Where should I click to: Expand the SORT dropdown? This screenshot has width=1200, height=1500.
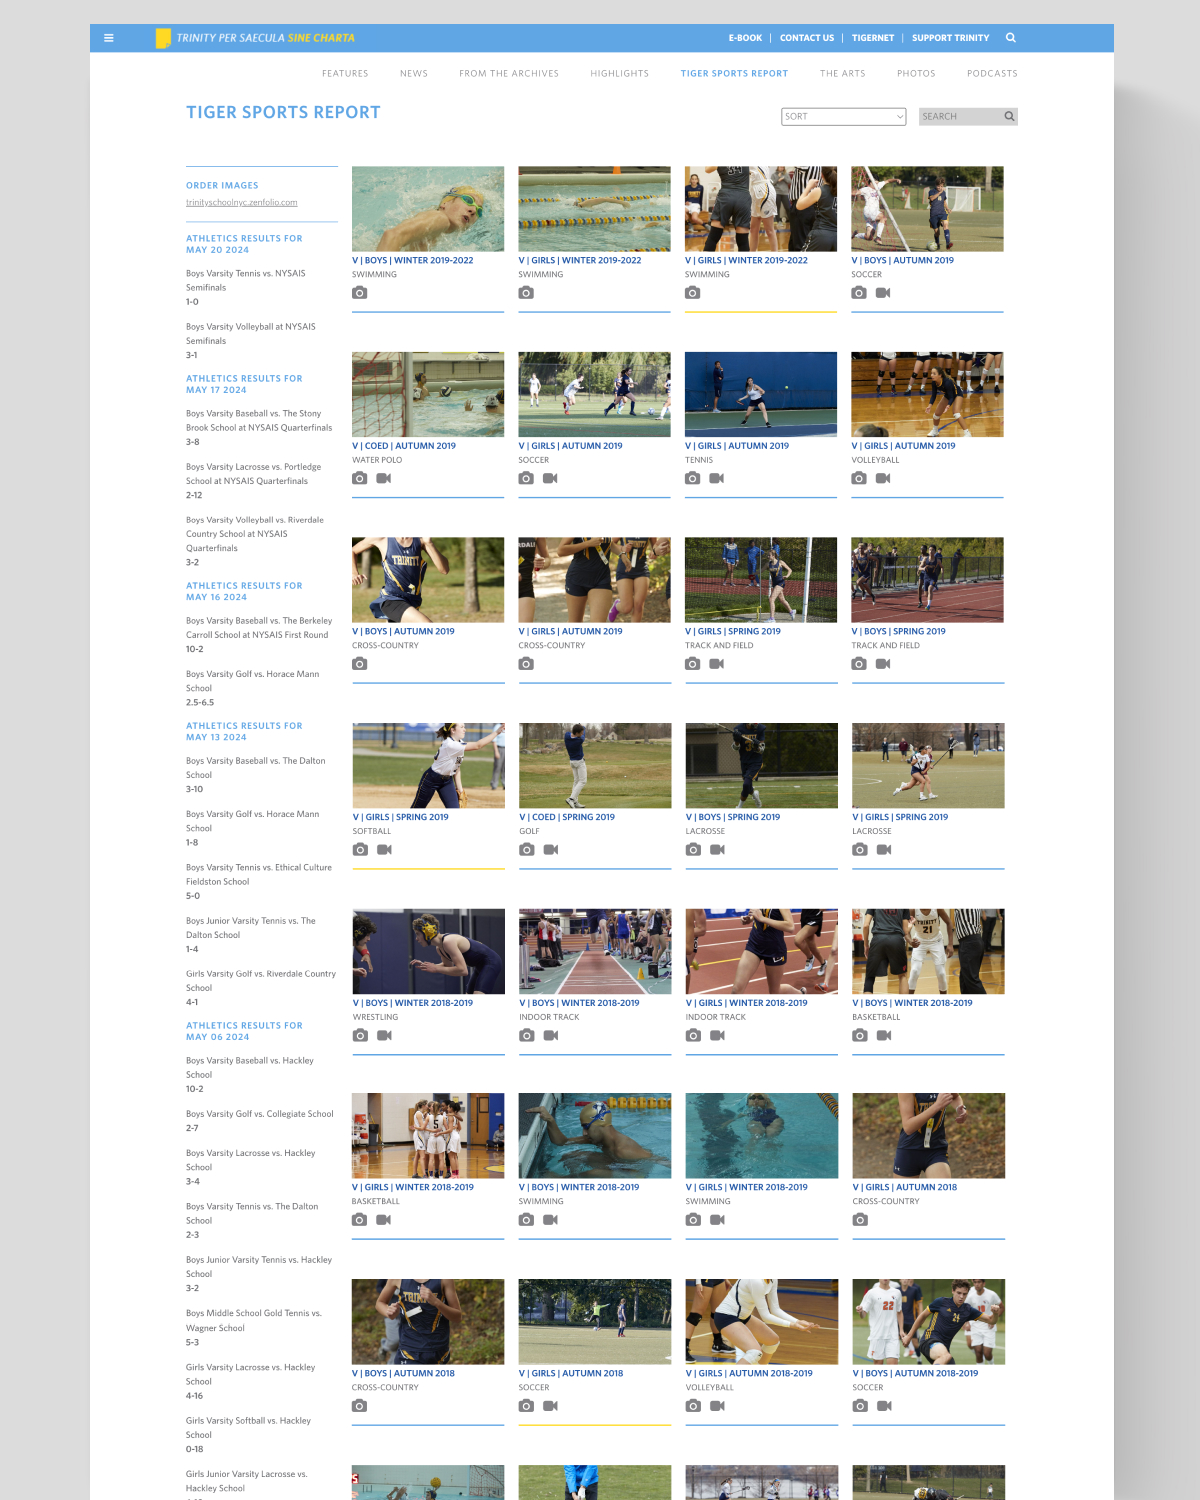843,117
